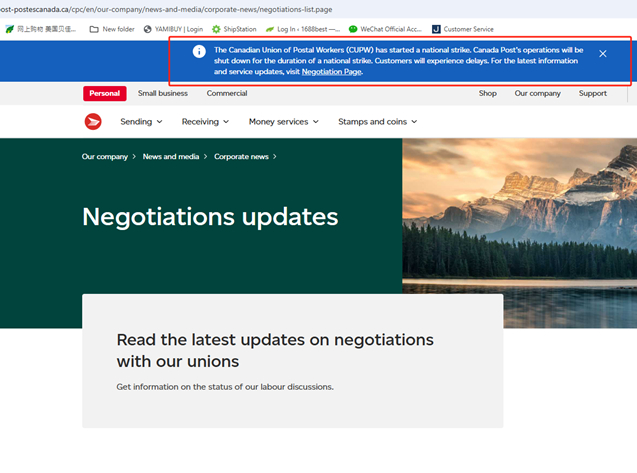Screen dimensions: 637x473
Task: Open the New folder bookmark folder
Action: click(x=112, y=29)
